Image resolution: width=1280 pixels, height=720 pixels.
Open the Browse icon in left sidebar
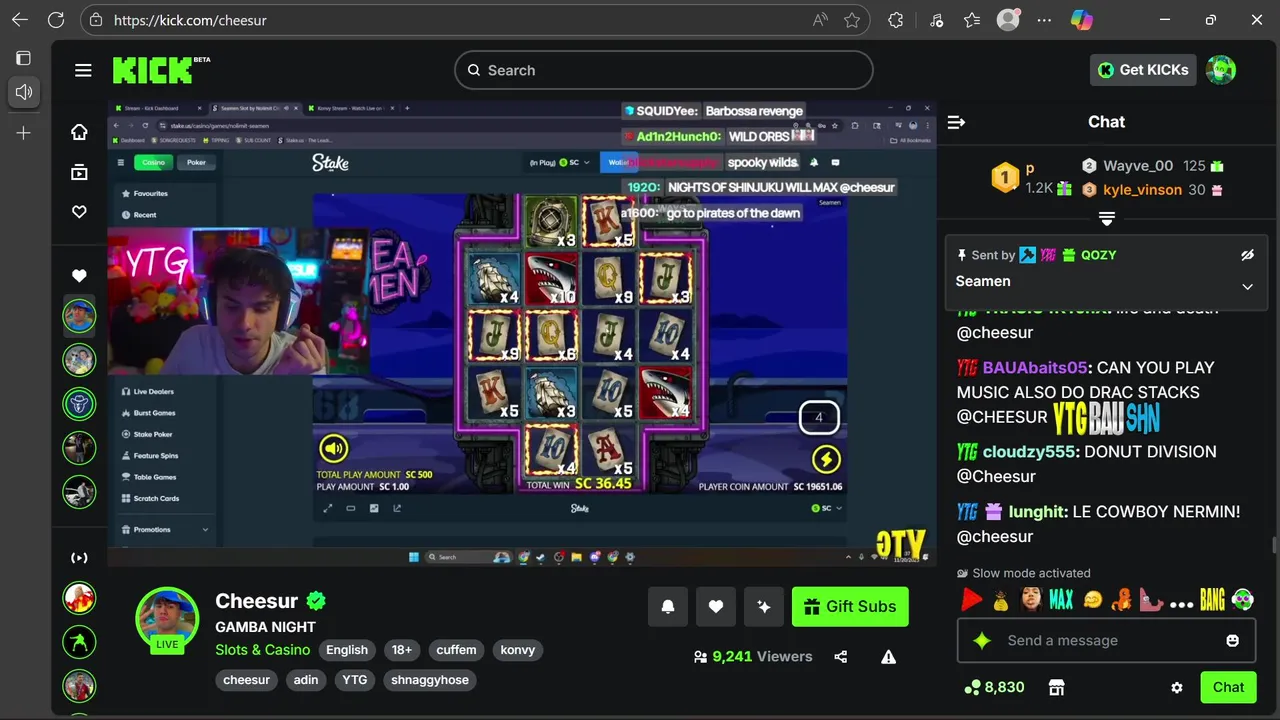[79, 172]
